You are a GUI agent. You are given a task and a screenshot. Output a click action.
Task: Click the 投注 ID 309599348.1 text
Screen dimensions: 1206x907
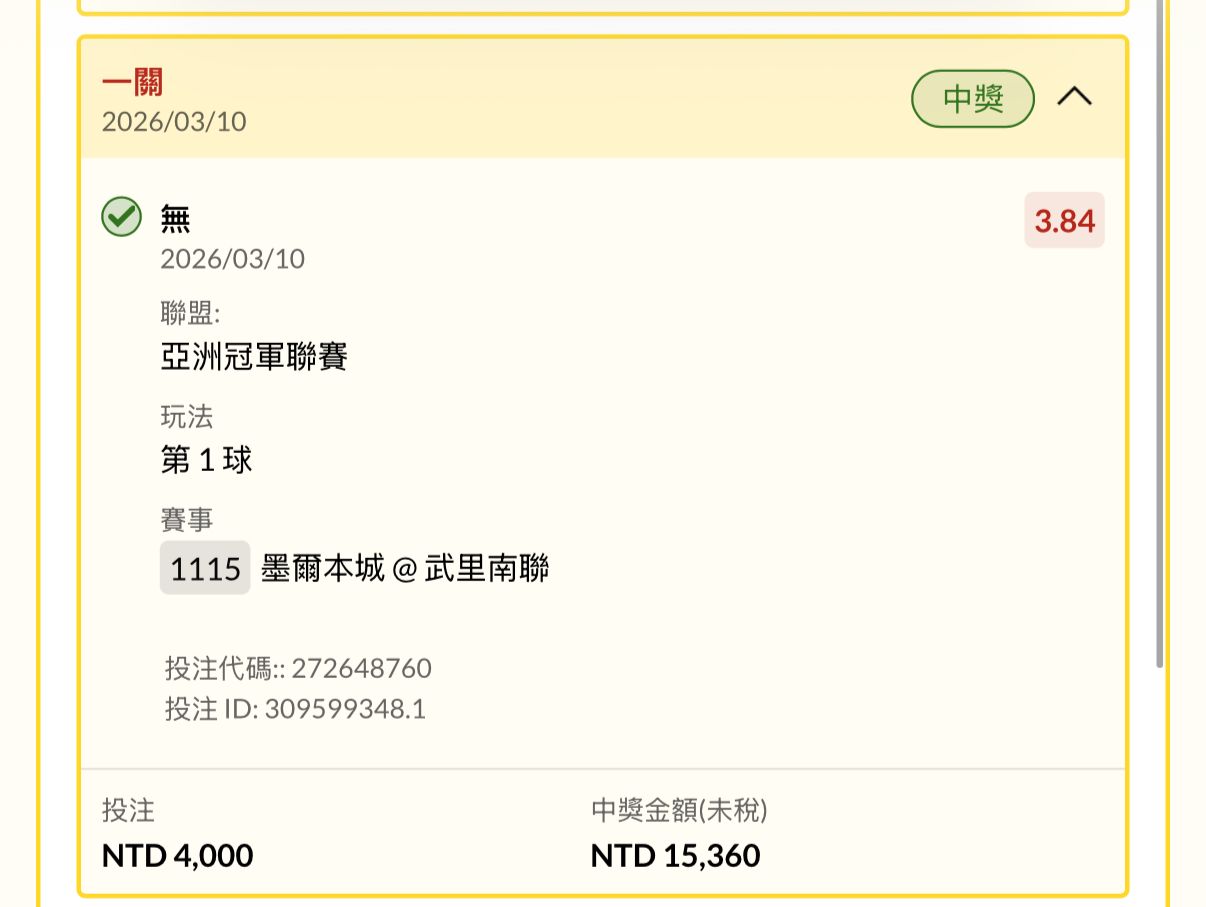point(295,709)
